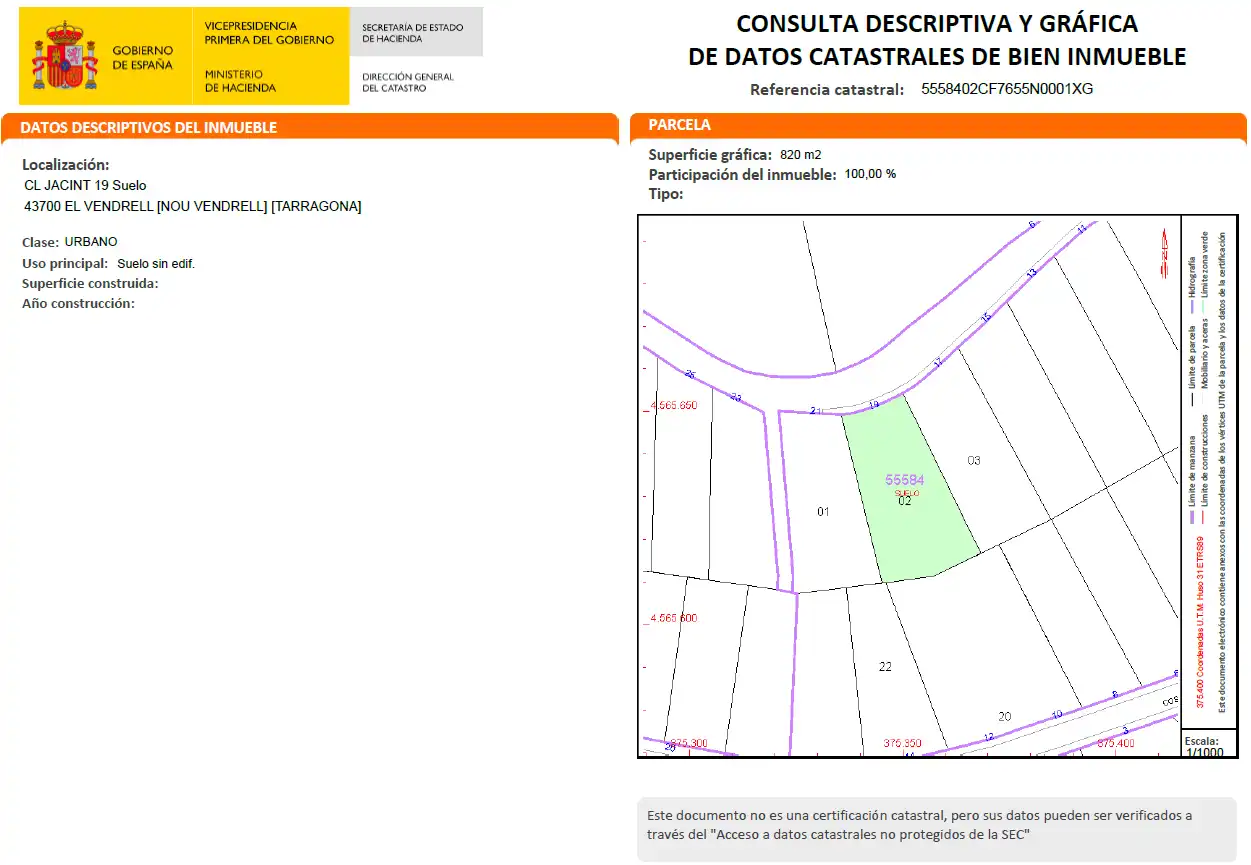1251x865 pixels.
Task: Click parcel label '22' on the map
Action: (x=885, y=667)
